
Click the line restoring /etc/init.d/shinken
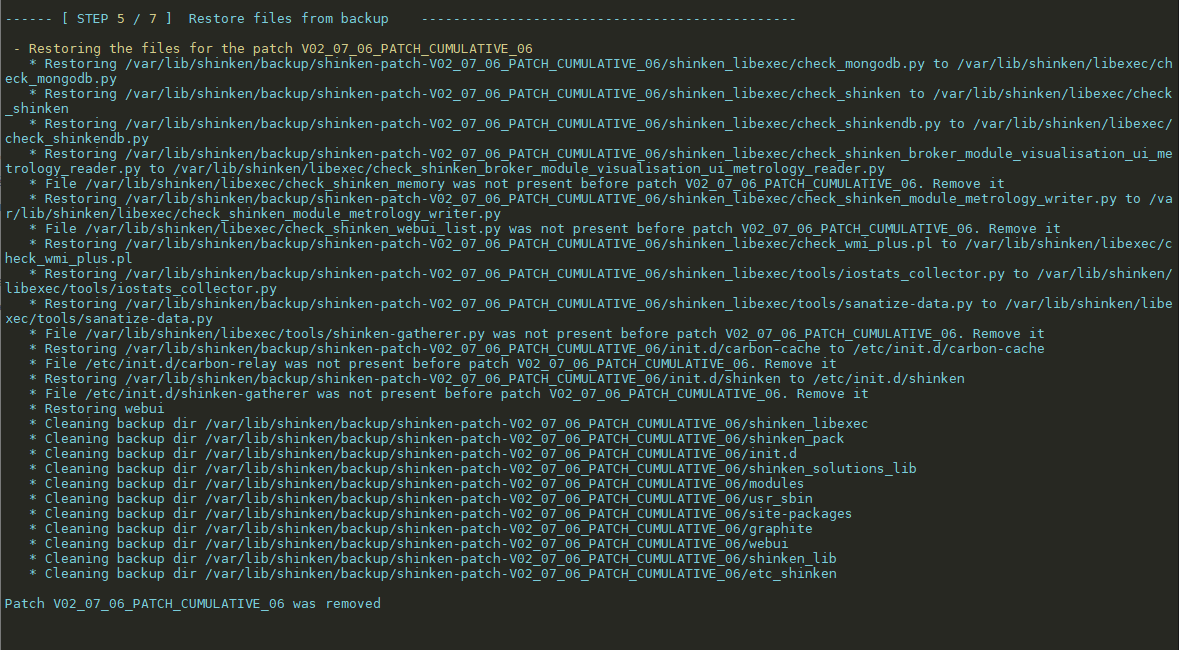coord(497,379)
